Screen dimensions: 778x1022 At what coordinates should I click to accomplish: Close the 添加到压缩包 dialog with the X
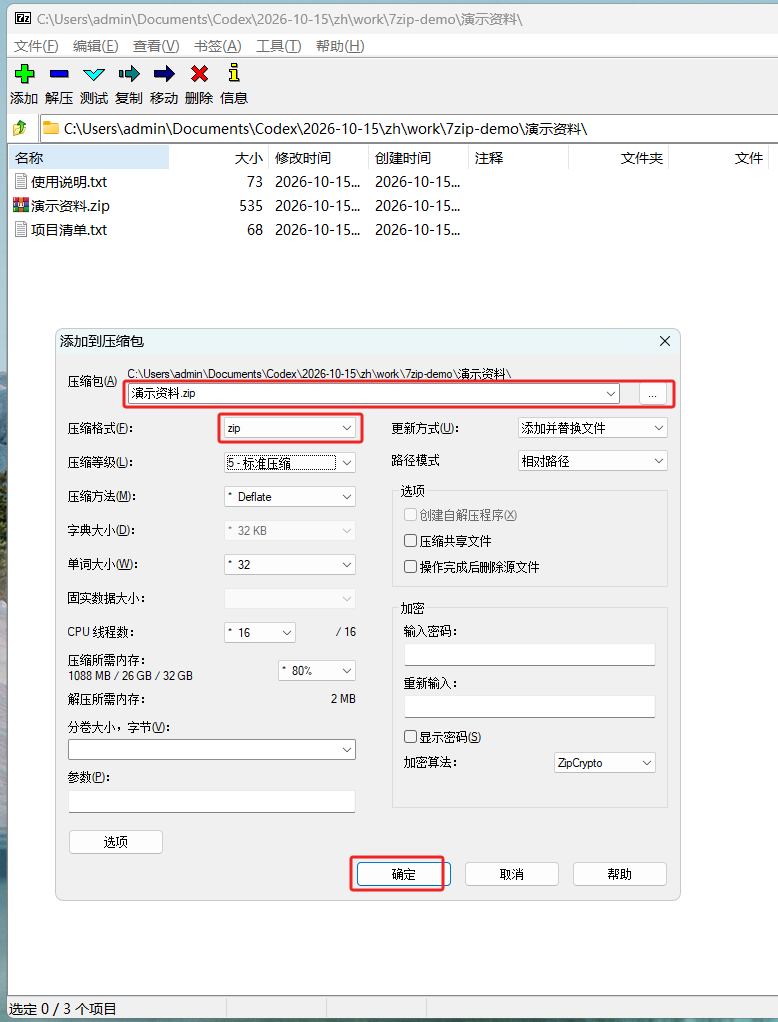(x=665, y=341)
